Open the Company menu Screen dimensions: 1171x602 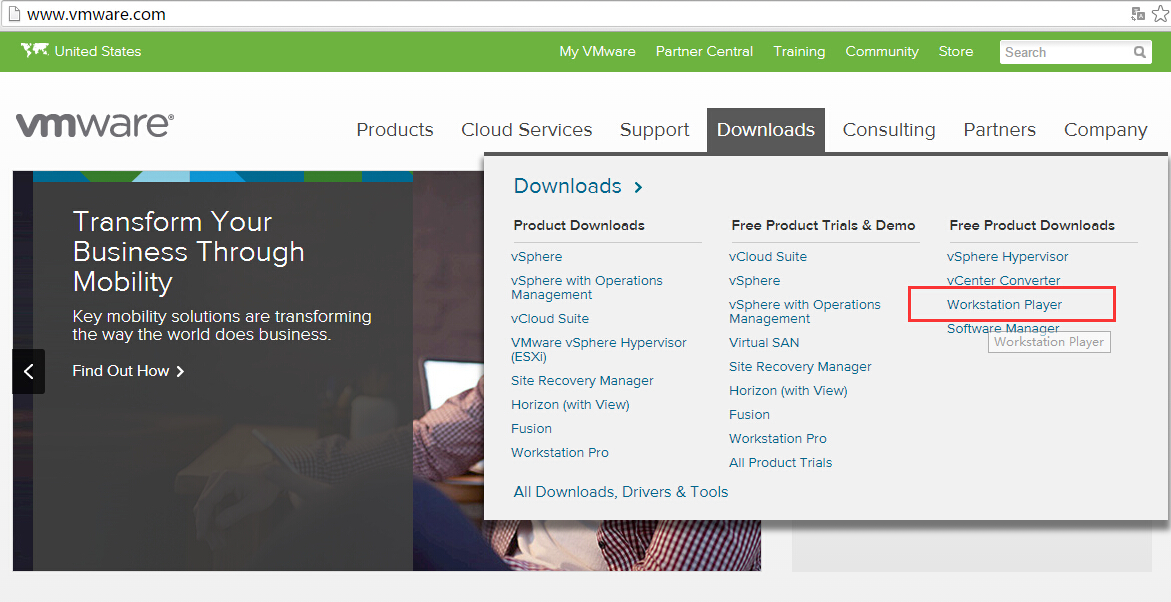coord(1105,130)
